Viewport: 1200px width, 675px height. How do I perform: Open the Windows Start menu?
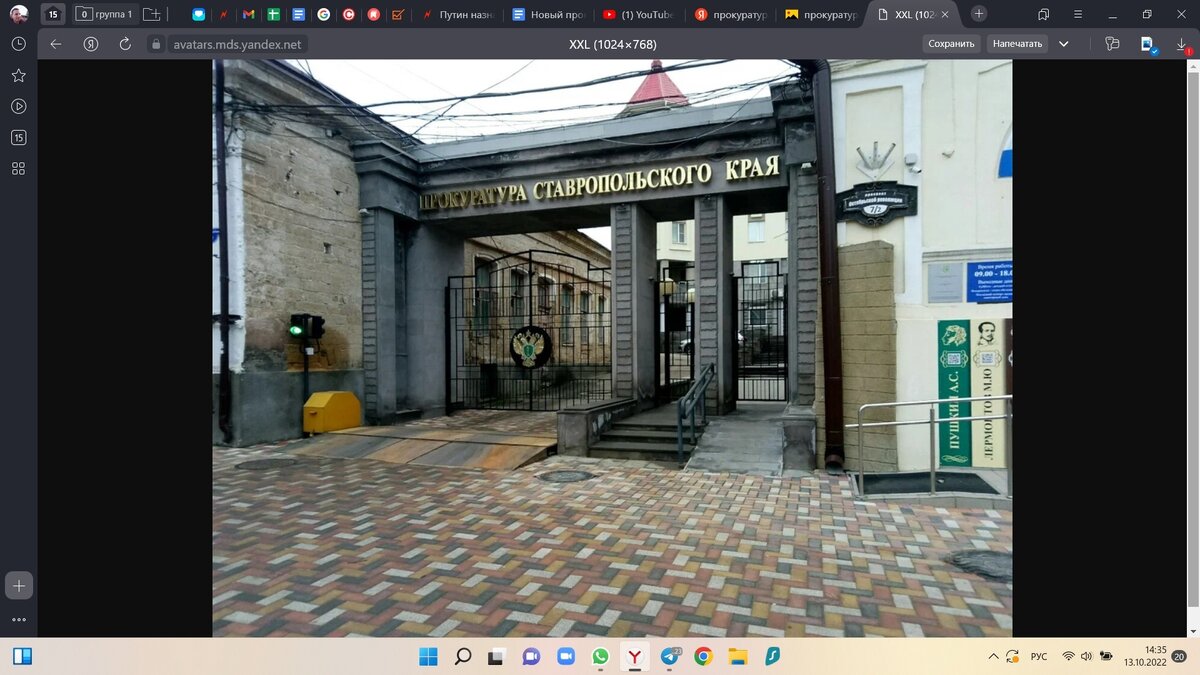tap(428, 656)
